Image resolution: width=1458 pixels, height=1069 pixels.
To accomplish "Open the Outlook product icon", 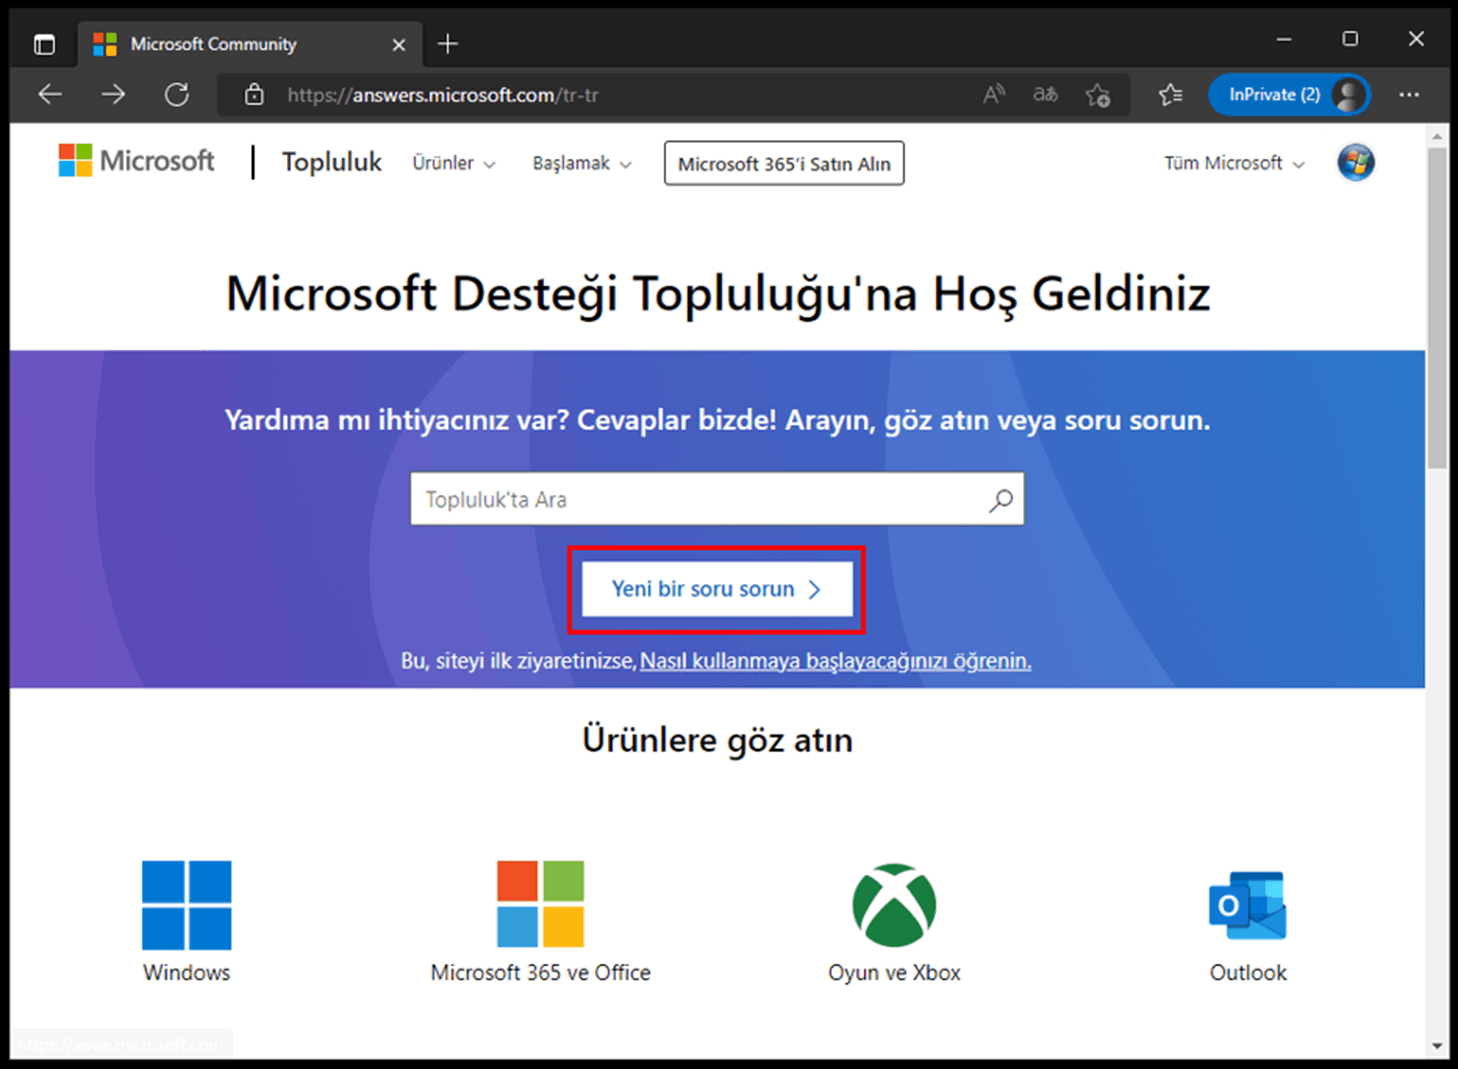I will click(x=1248, y=905).
